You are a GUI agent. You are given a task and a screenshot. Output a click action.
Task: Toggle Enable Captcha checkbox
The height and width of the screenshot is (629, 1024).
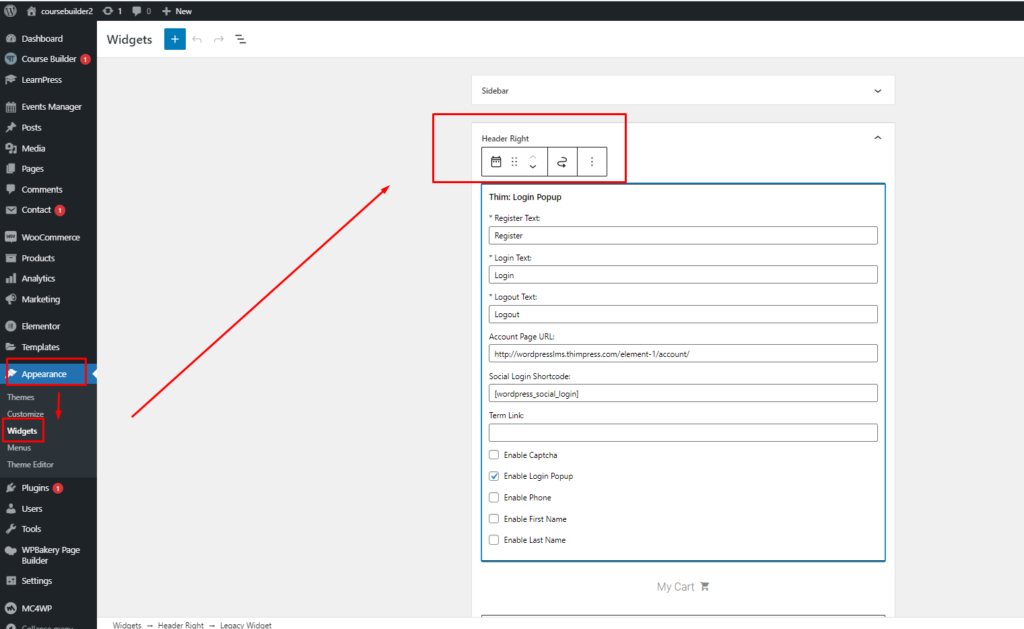pos(494,455)
